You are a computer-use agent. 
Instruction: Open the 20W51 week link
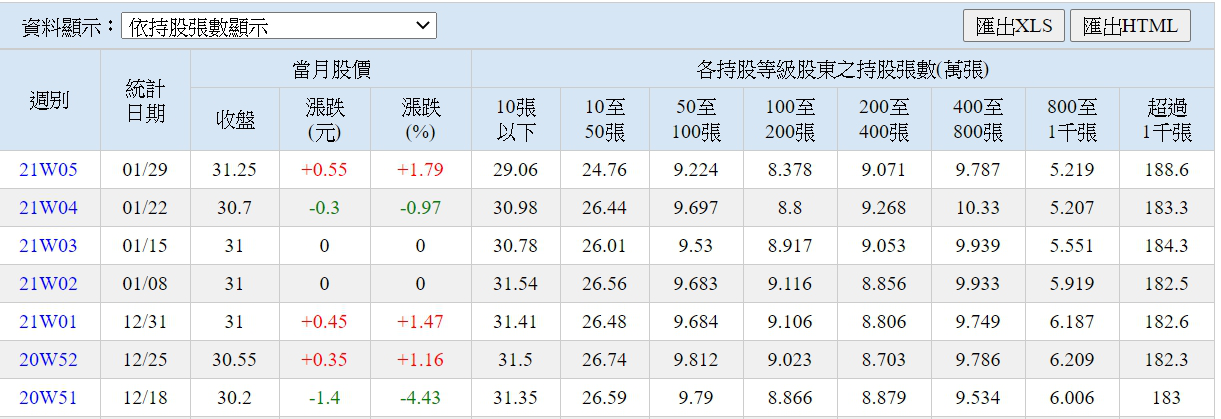48,398
